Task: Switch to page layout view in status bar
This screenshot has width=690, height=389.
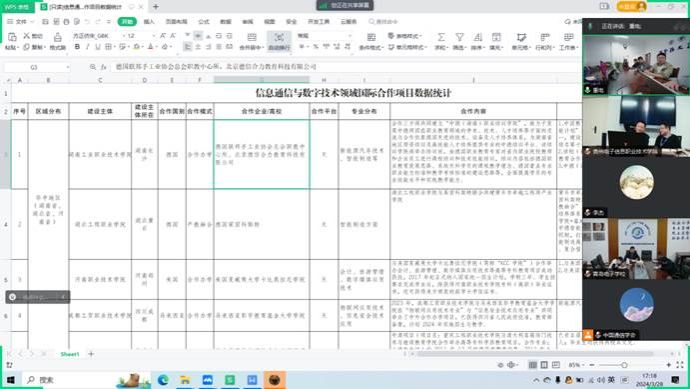Action: coord(544,365)
